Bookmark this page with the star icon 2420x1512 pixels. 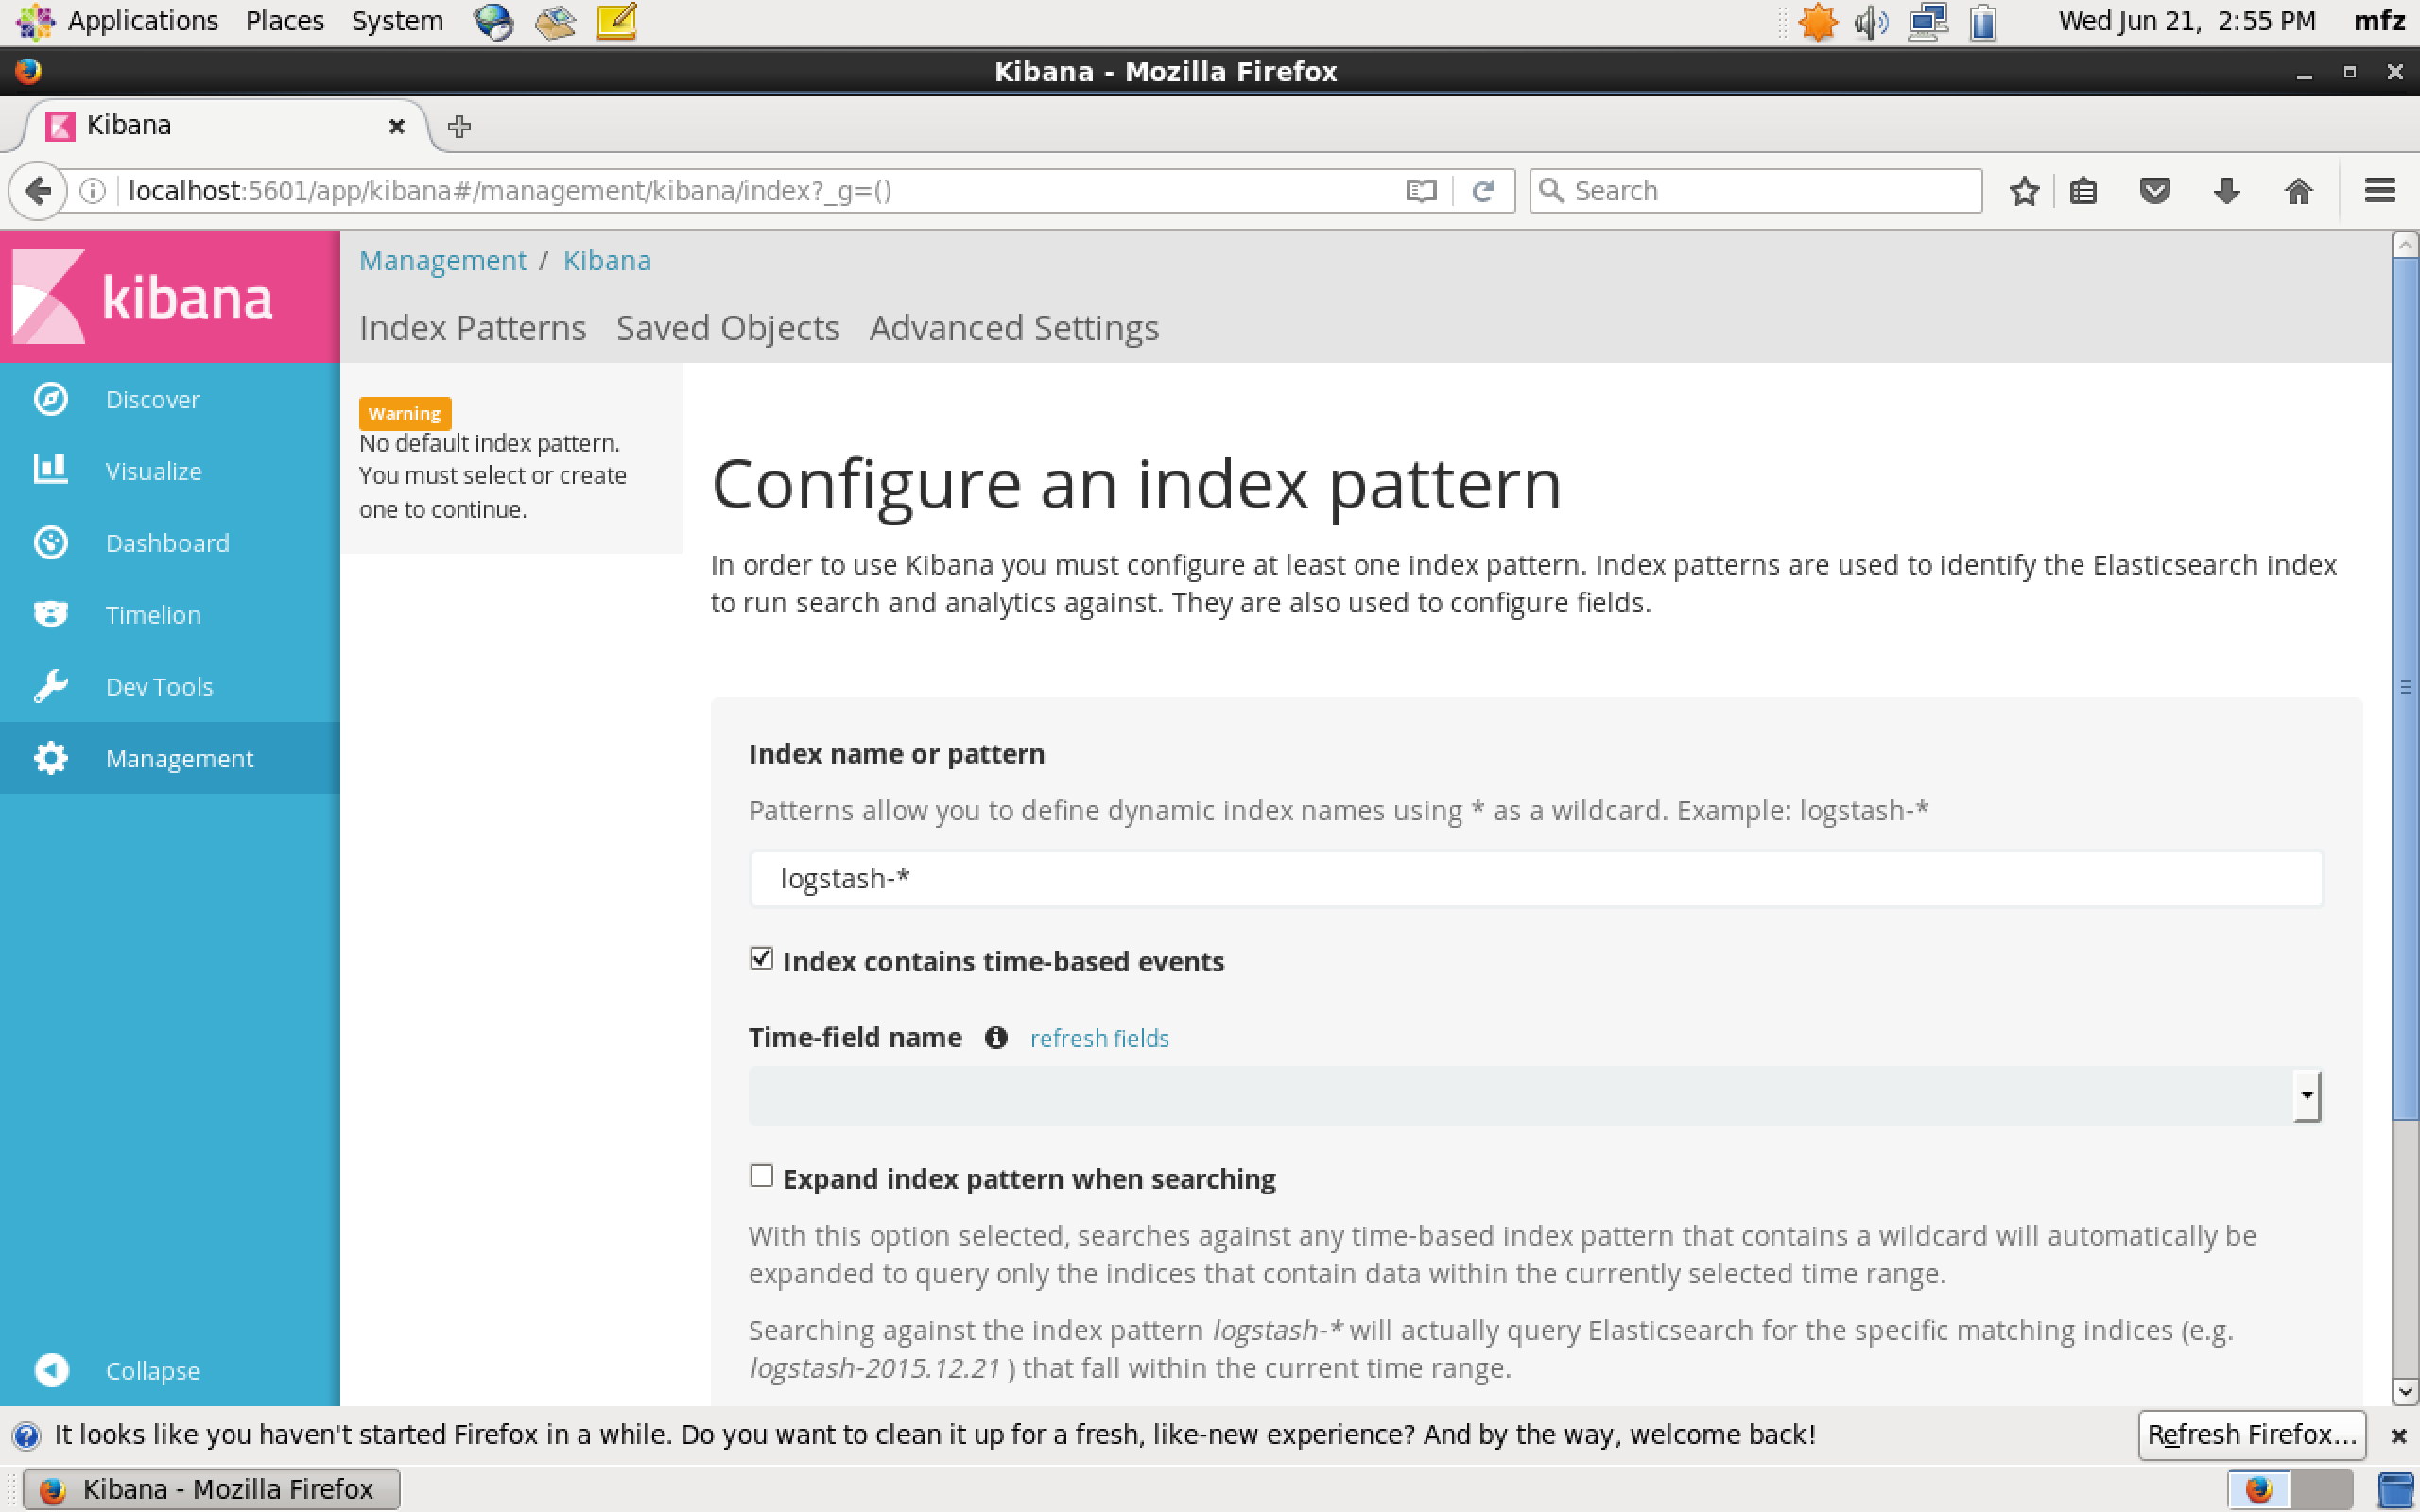[x=2024, y=191]
